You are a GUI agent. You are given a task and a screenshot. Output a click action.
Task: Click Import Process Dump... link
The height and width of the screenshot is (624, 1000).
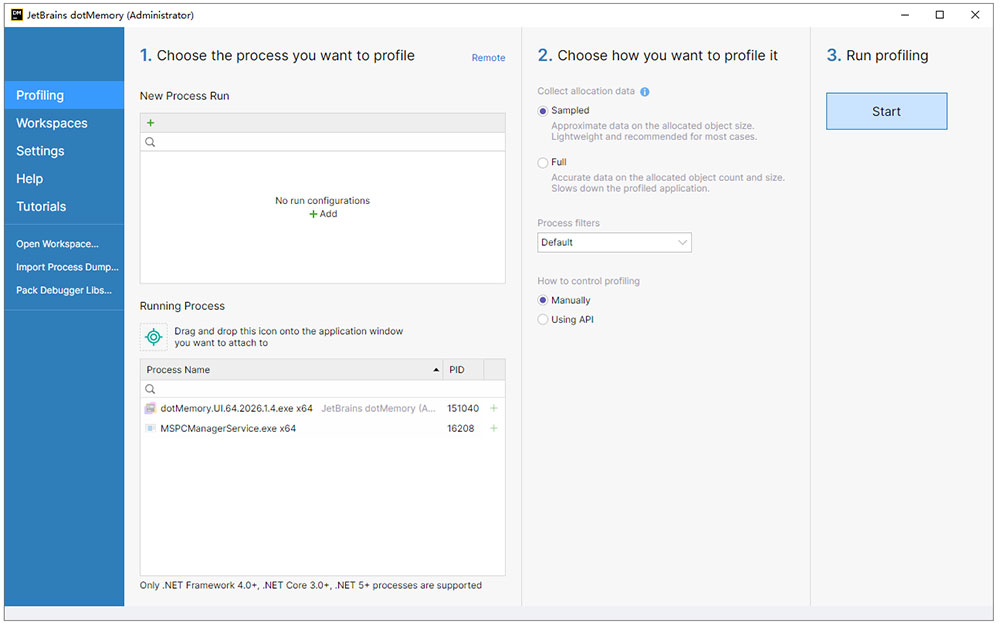[67, 267]
